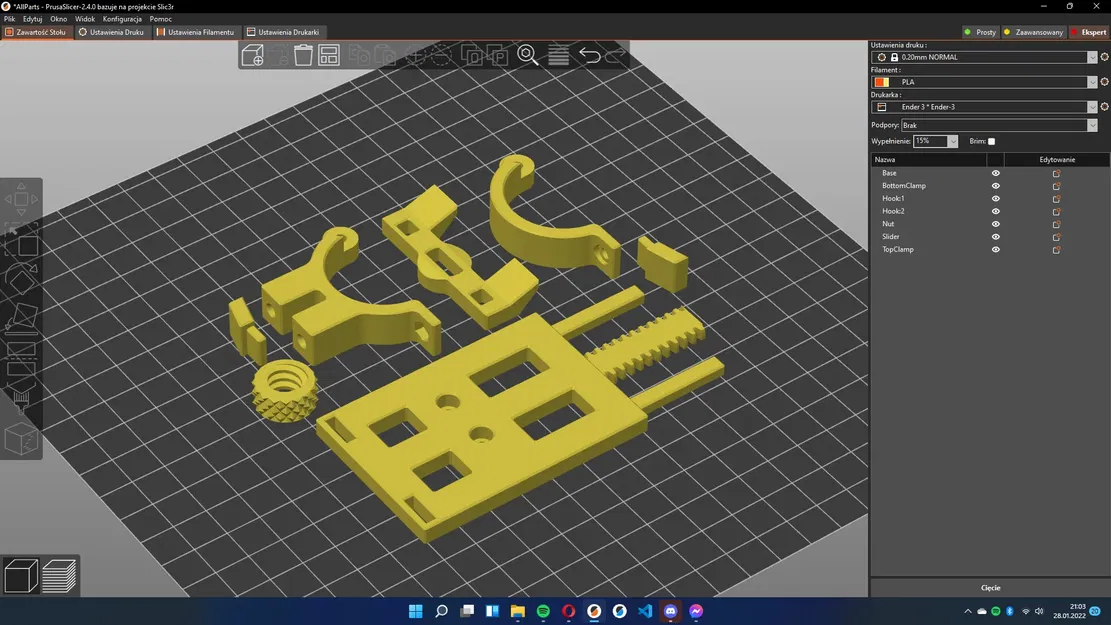Switch to Ustawienia Filamentu tab
The height and width of the screenshot is (625, 1111).
[x=195, y=32]
